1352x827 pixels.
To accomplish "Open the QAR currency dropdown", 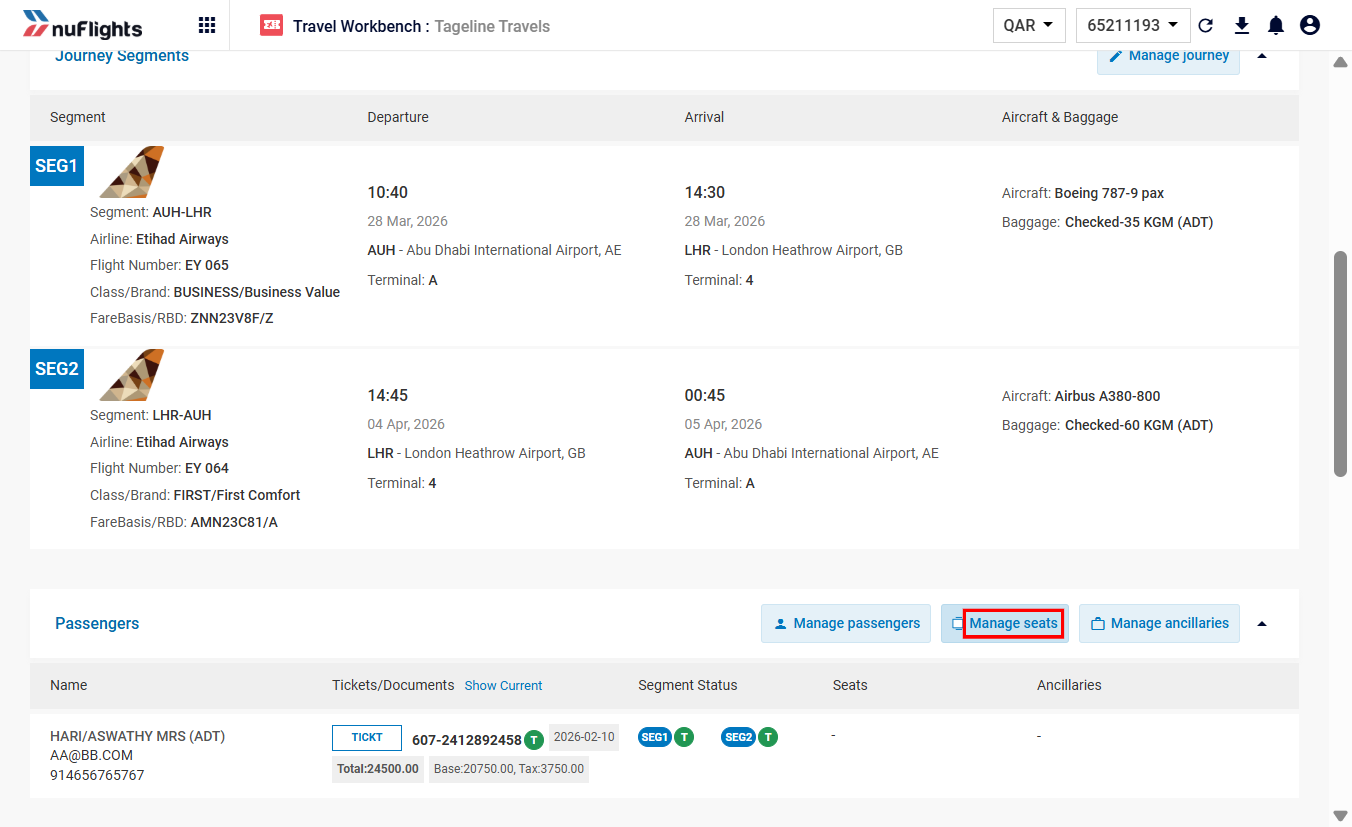I will pos(1029,26).
